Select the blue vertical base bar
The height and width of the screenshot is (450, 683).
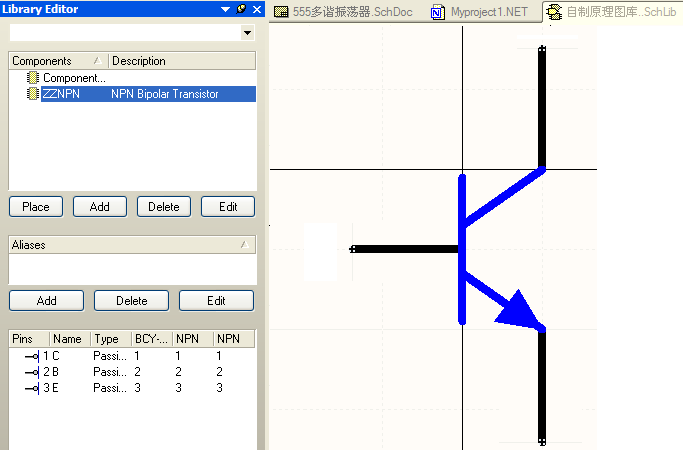click(462, 250)
